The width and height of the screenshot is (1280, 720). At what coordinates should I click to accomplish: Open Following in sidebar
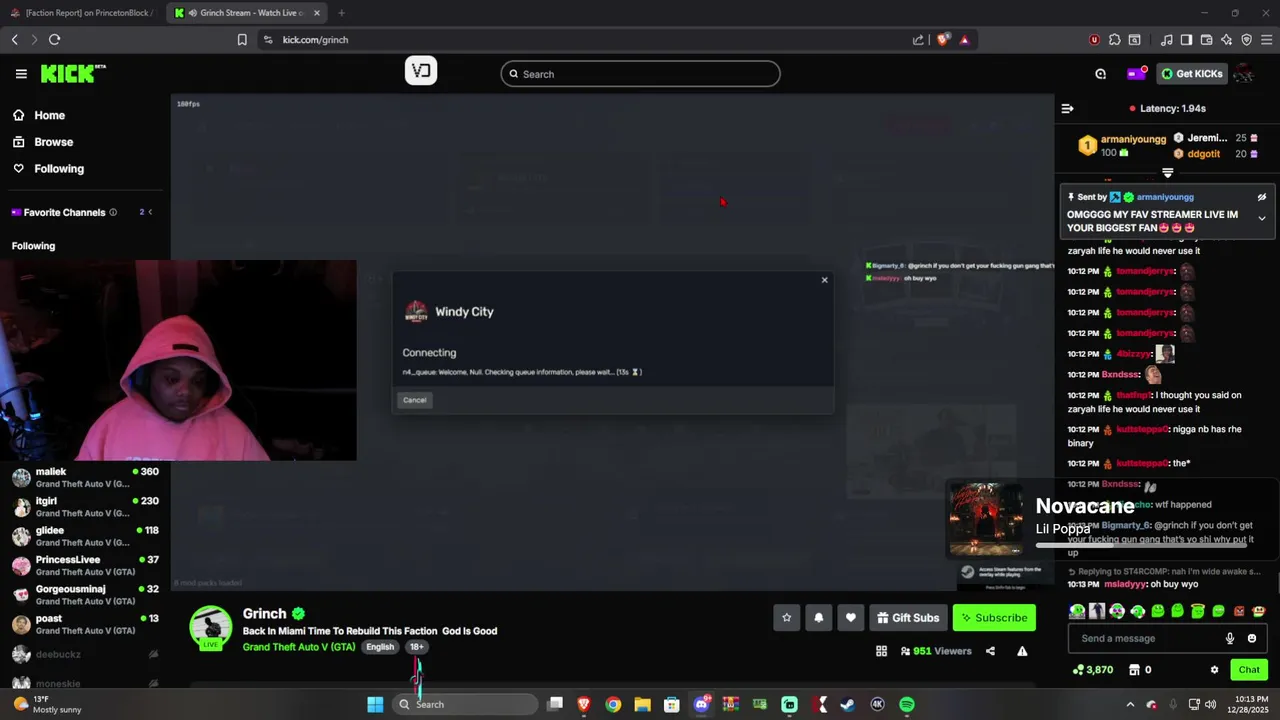59,169
